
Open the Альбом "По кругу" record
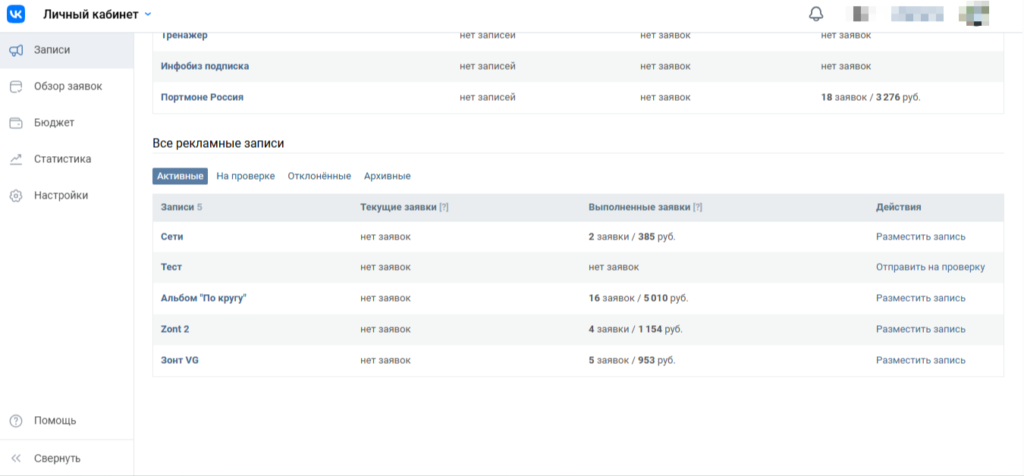(203, 298)
